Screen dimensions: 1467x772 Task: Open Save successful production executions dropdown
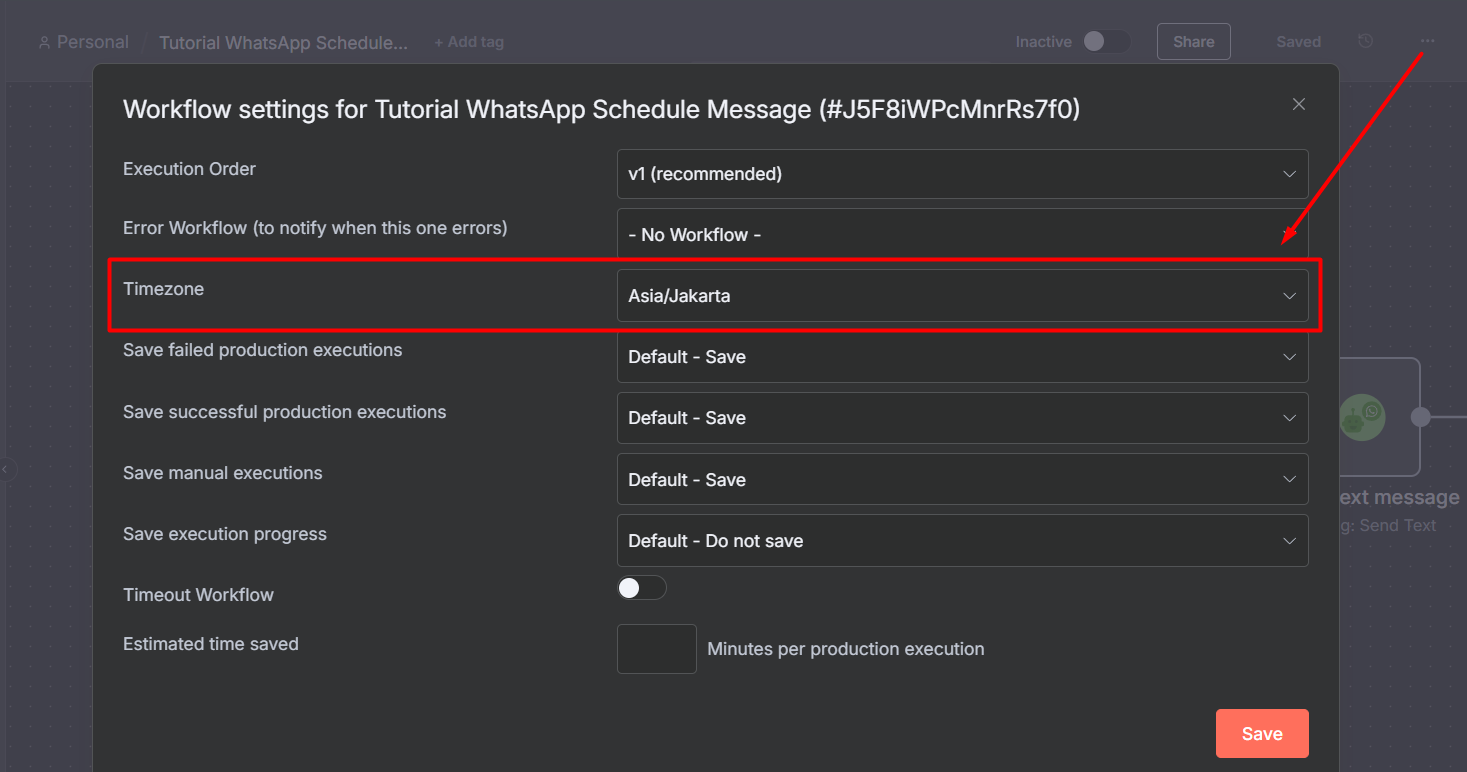click(962, 418)
